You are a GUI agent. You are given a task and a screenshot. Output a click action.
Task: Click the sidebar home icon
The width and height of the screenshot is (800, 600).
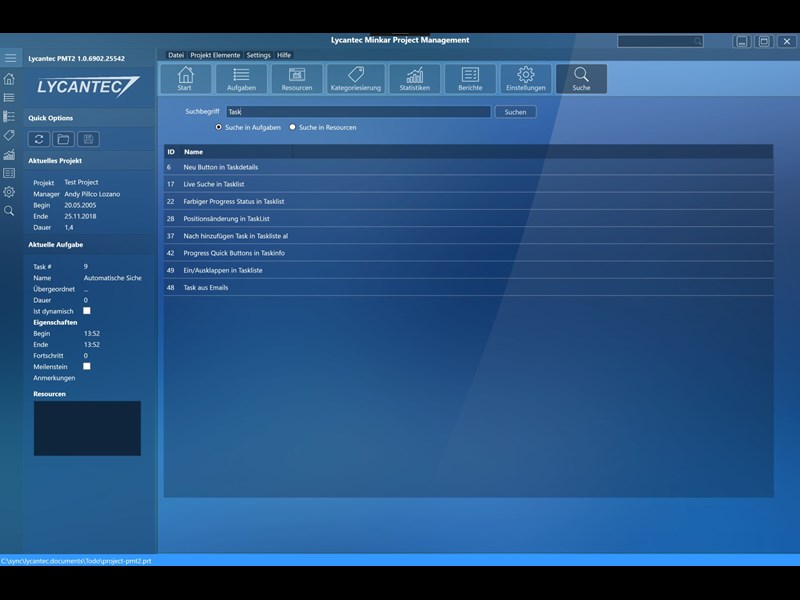pos(9,79)
